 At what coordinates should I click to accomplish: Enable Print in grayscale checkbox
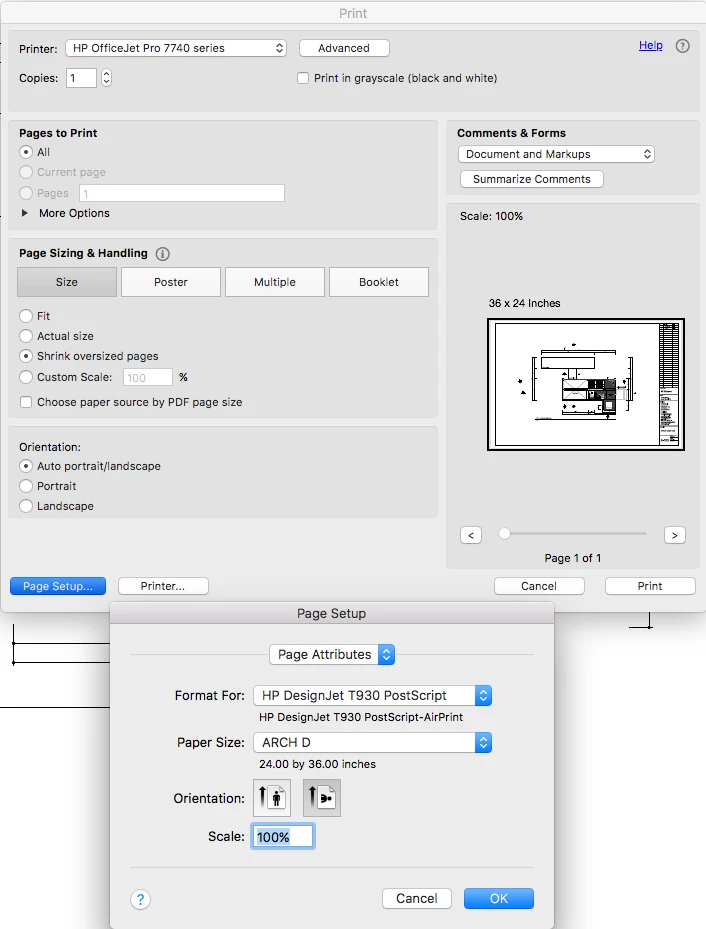click(x=303, y=78)
